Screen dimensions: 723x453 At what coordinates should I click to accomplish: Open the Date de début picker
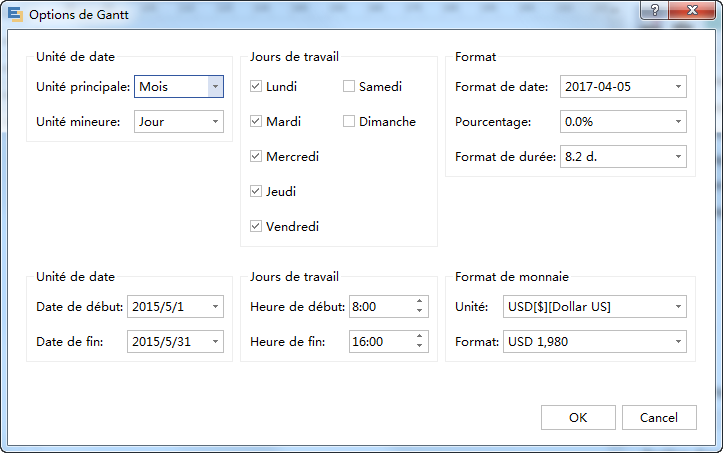(x=216, y=307)
